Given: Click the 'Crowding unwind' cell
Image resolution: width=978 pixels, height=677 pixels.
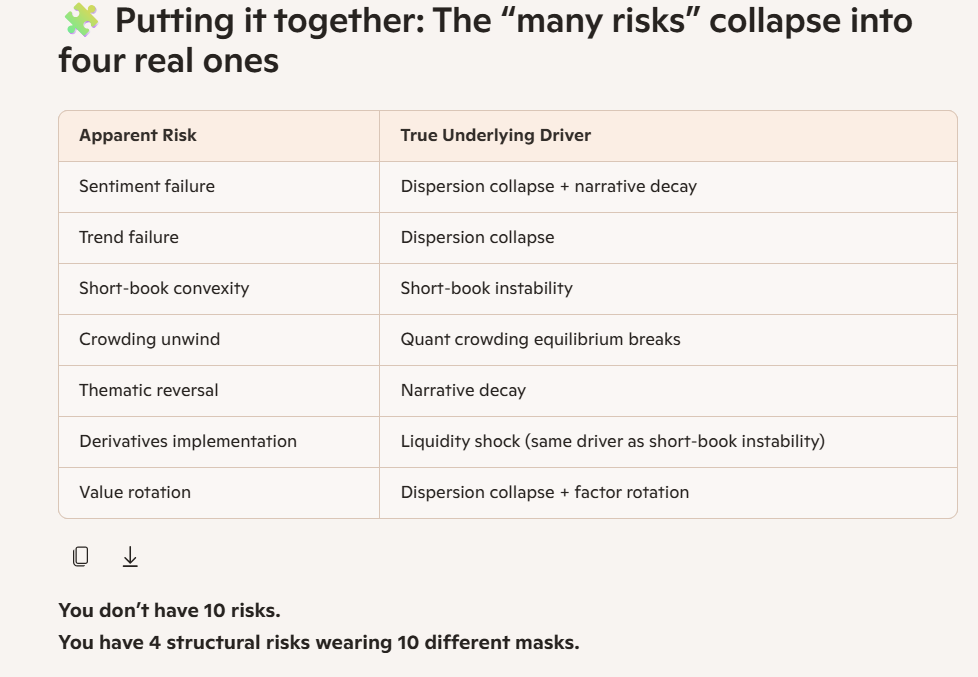Looking at the screenshot, I should pos(219,339).
